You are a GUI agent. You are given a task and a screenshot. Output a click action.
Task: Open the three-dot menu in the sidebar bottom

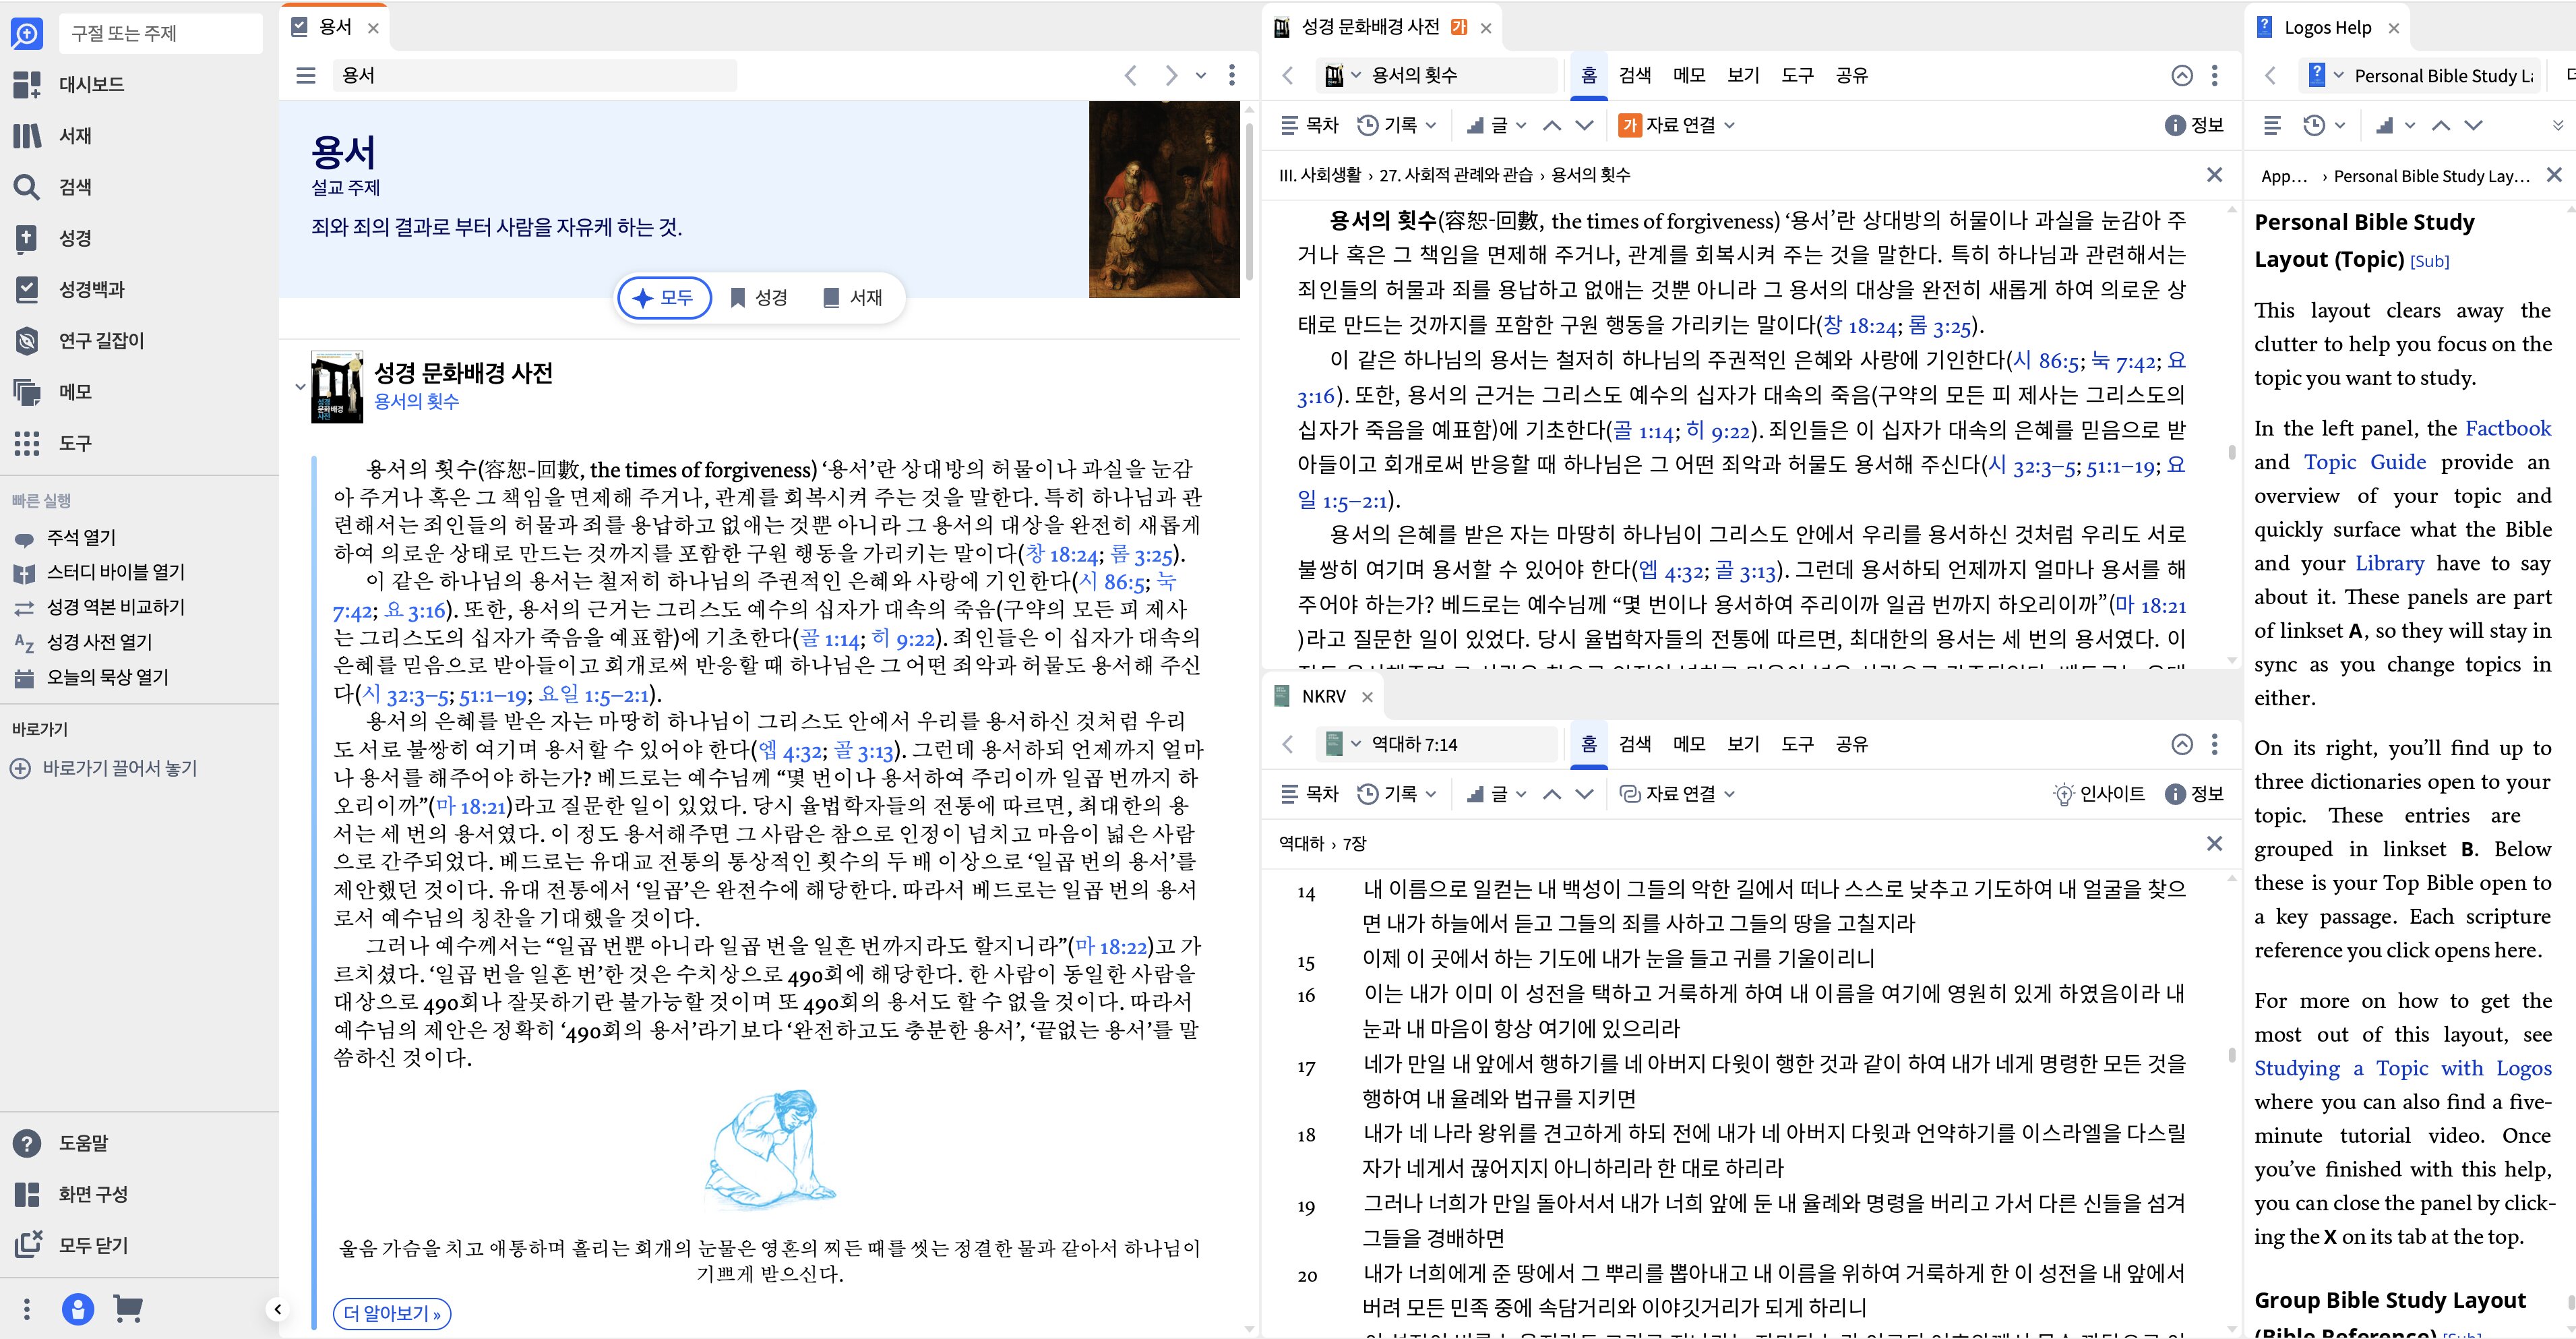(27, 1308)
